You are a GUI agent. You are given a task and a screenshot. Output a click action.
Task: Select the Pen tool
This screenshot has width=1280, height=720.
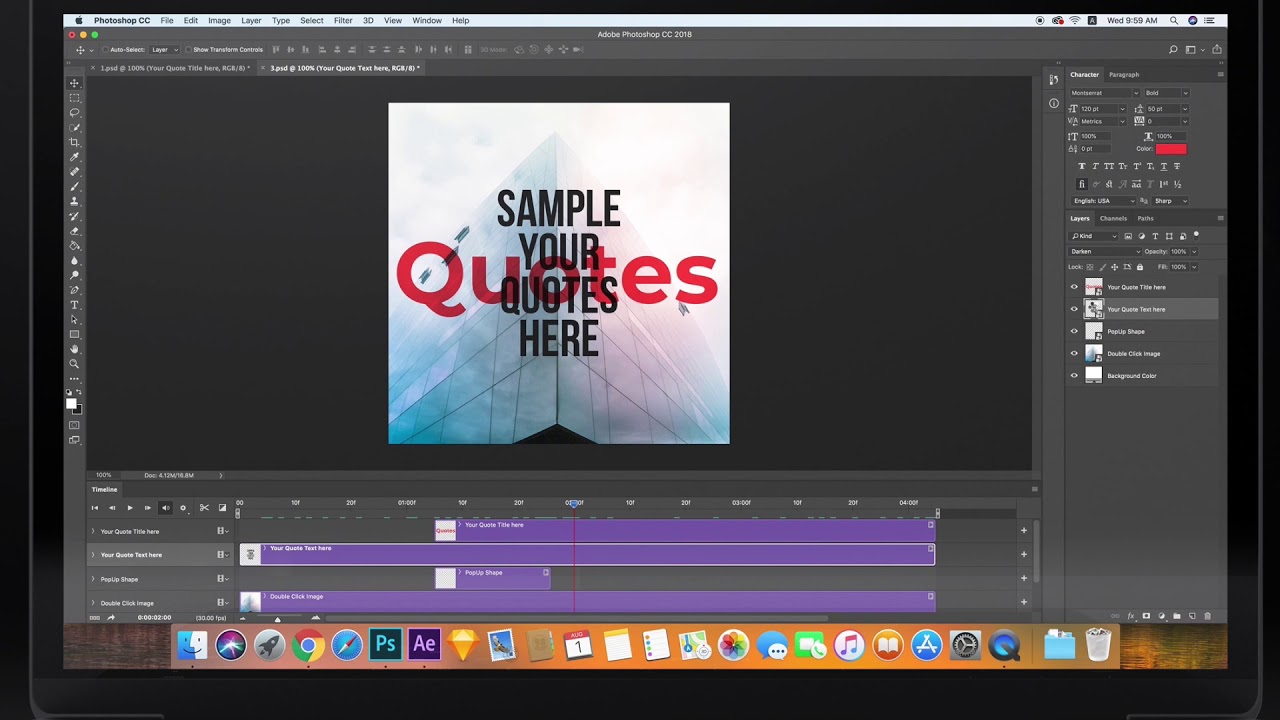[x=75, y=290]
